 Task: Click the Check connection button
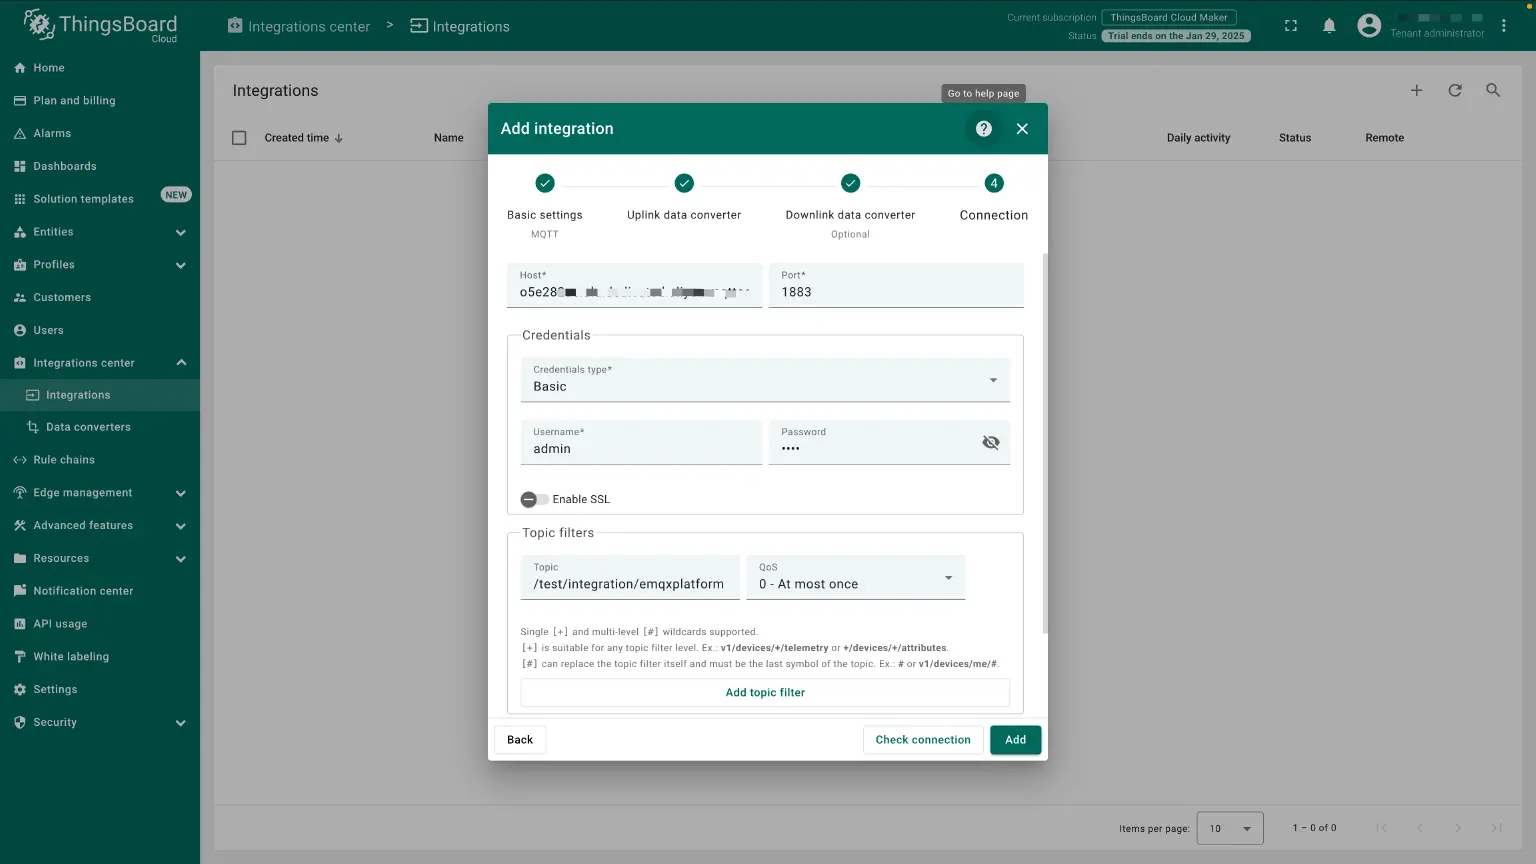[x=922, y=740]
